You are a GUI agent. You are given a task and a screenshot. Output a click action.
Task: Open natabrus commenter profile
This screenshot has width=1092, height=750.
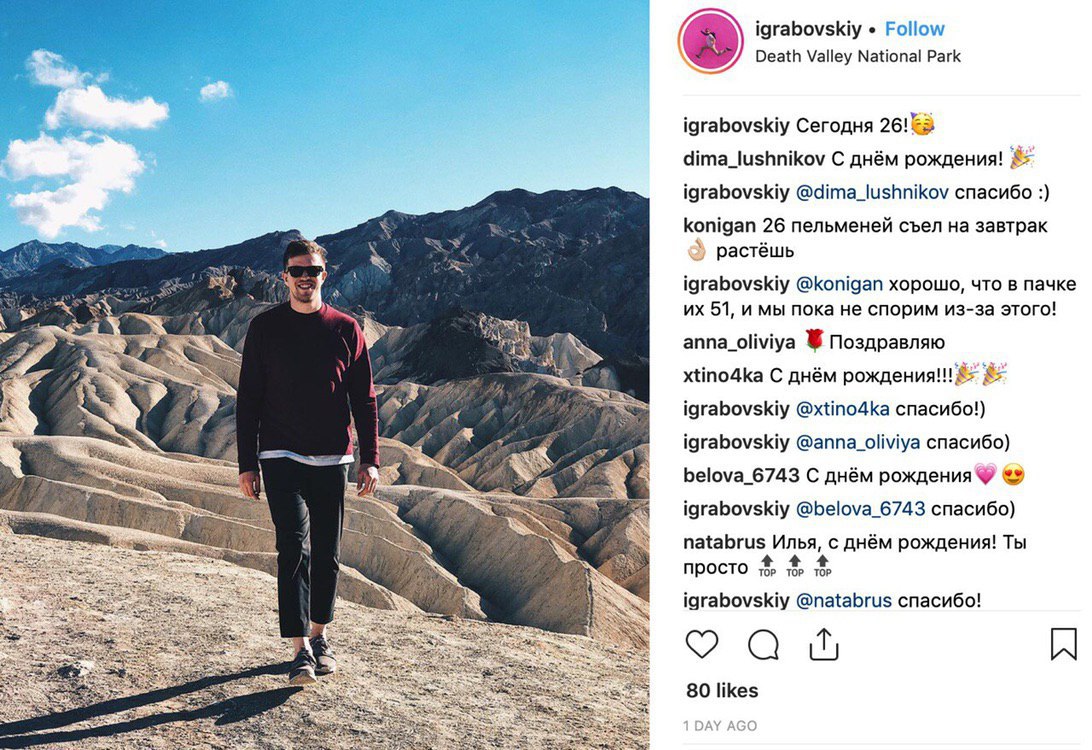point(724,542)
